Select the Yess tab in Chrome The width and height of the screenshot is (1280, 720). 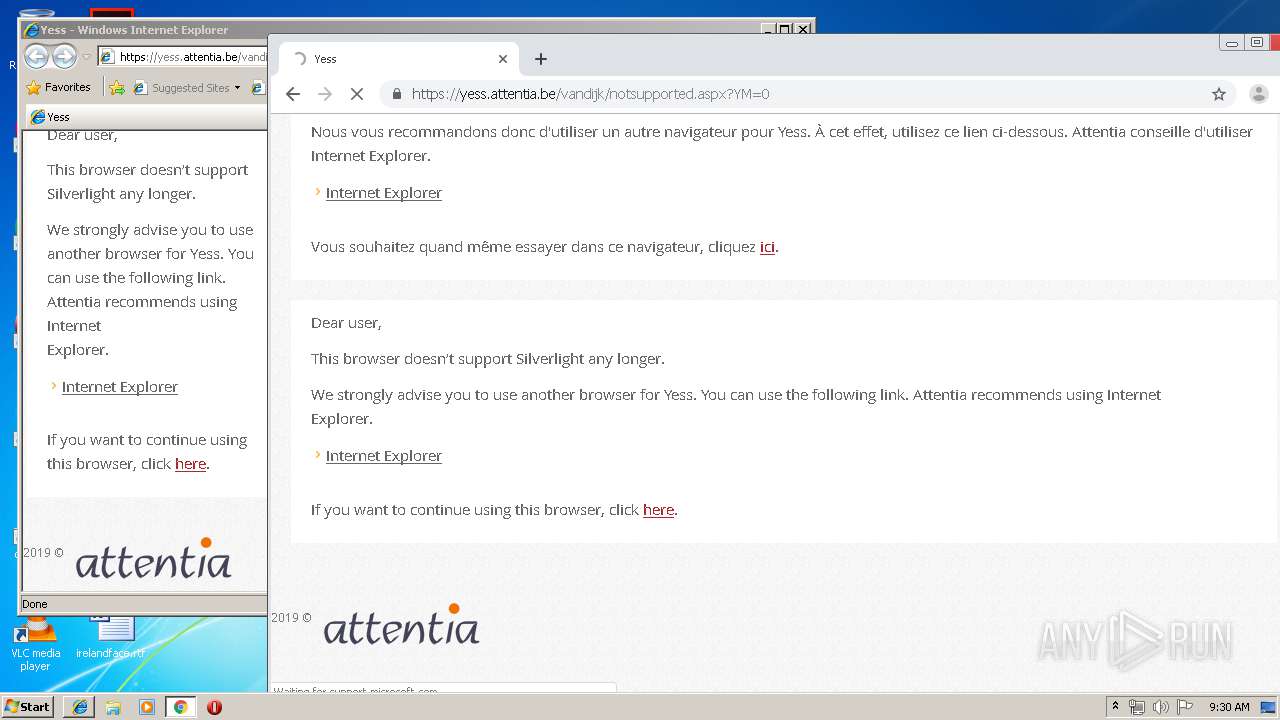click(x=398, y=59)
